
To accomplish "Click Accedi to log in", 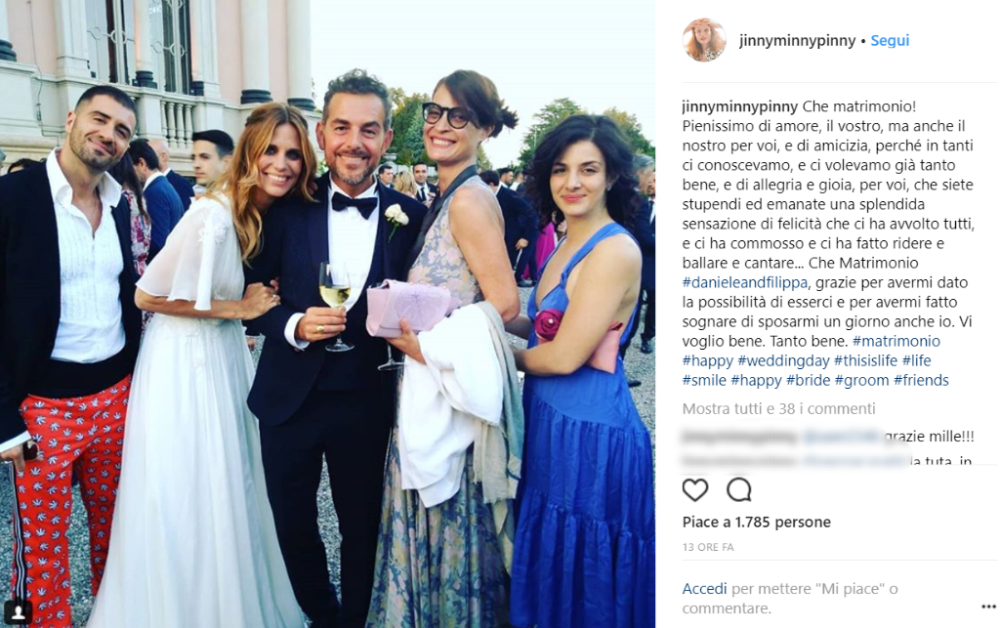I will coord(704,588).
